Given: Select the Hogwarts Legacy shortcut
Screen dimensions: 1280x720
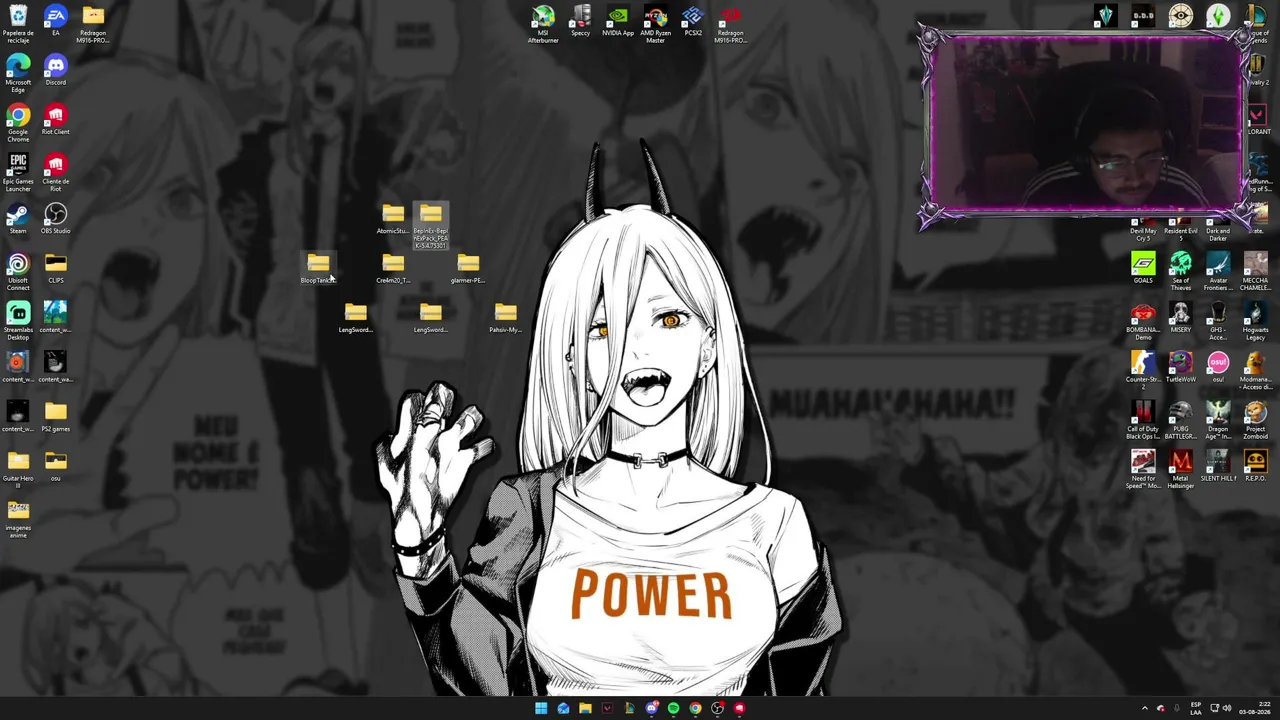Looking at the screenshot, I should pos(1255,322).
